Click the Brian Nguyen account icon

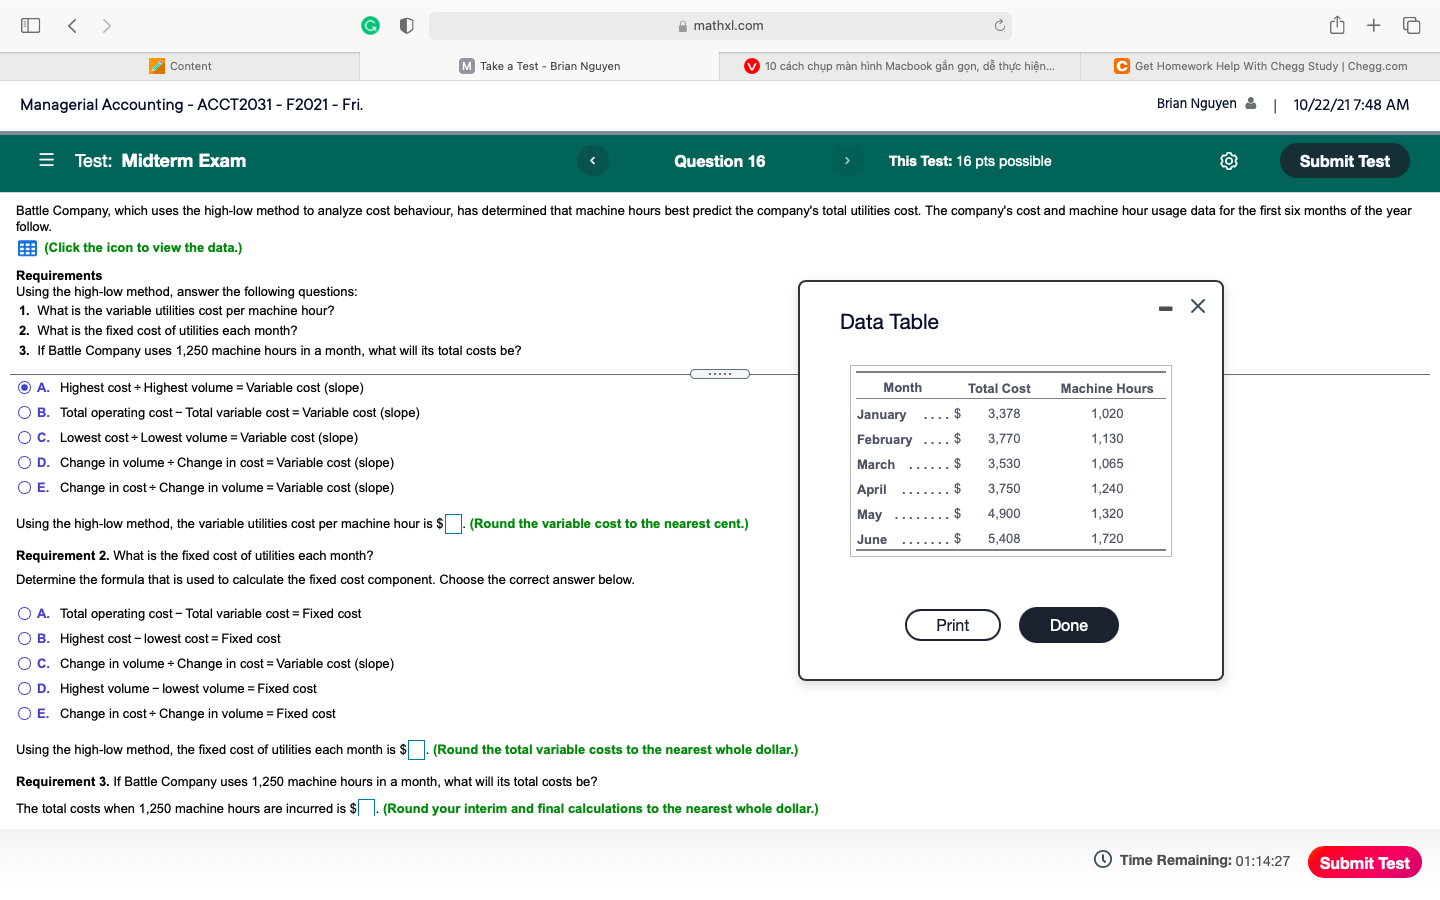pyautogui.click(x=1249, y=103)
